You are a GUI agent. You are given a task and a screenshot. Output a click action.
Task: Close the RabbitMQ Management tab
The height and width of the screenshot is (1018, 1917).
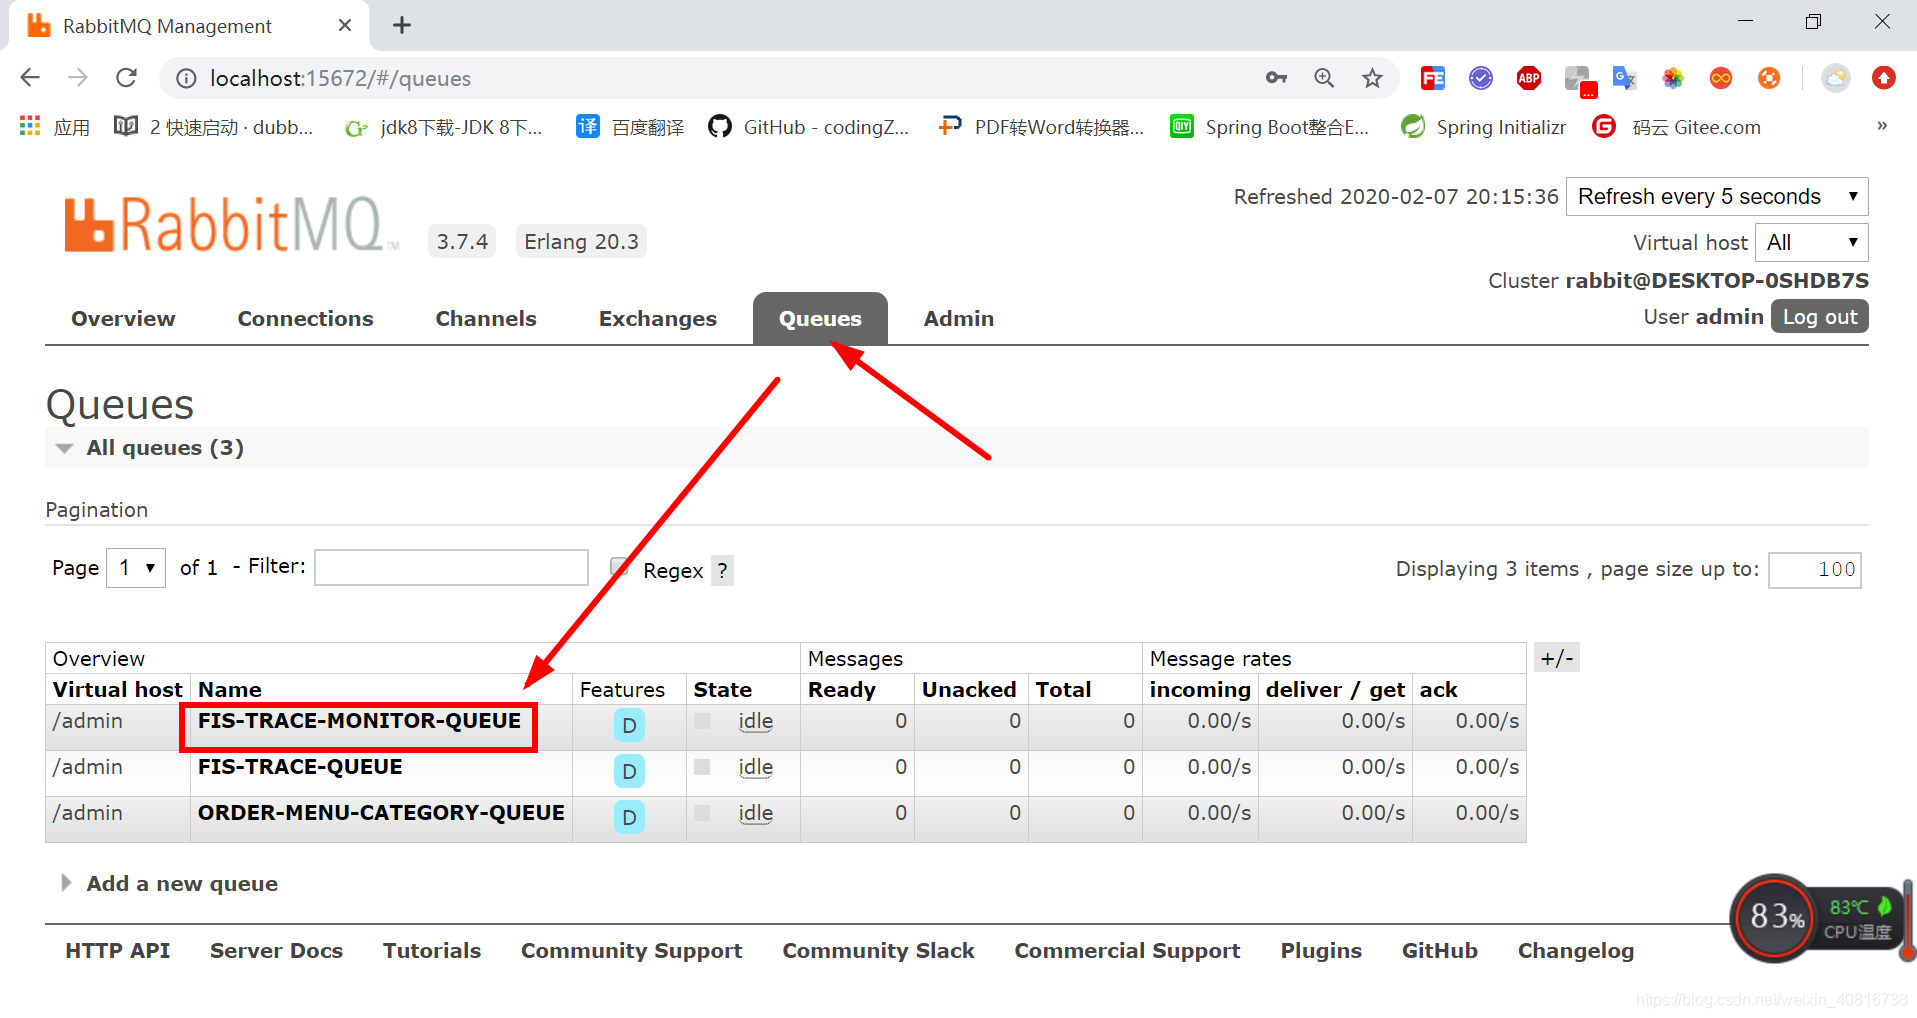345,25
